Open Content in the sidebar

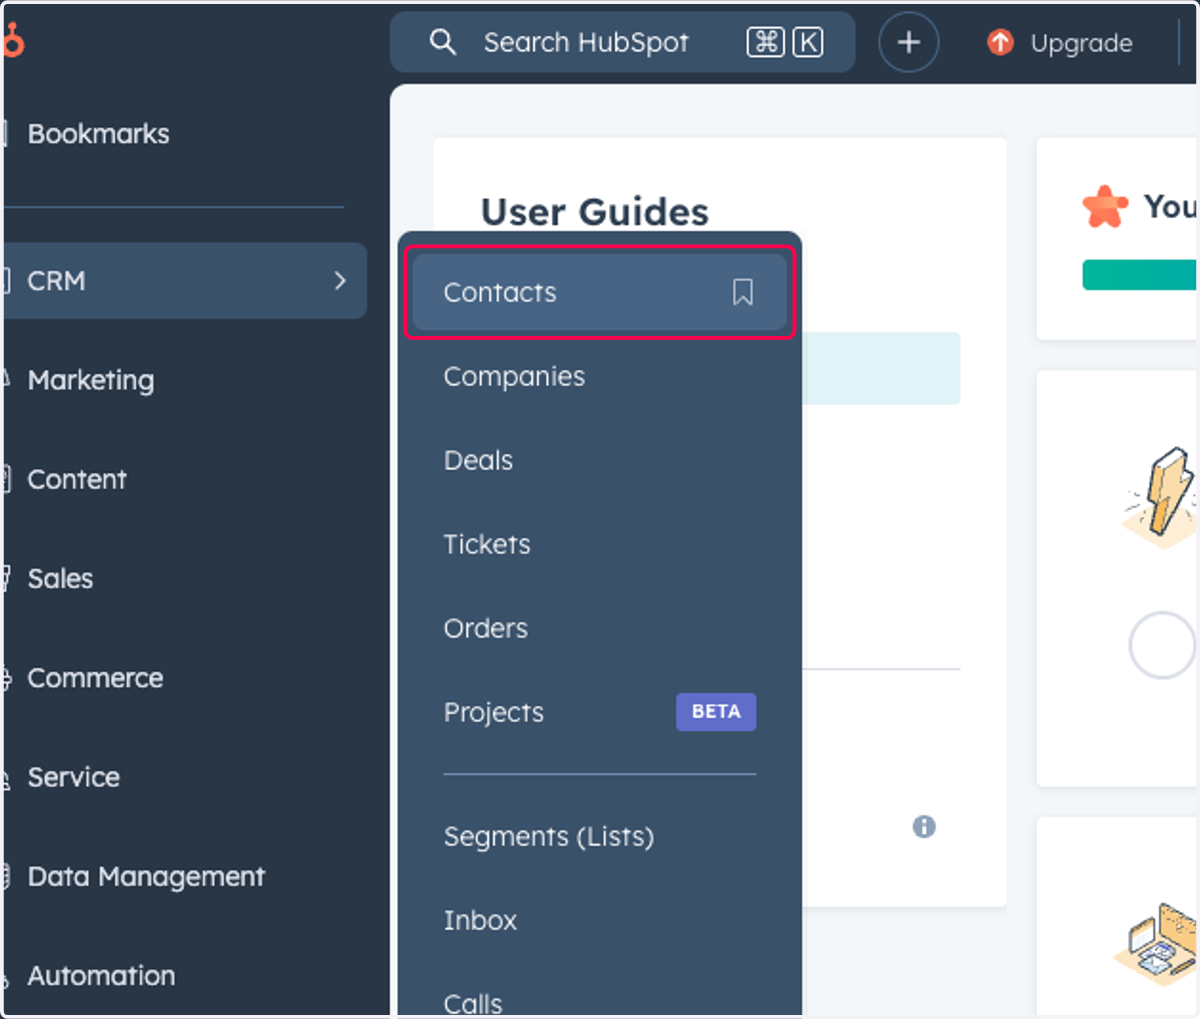[77, 480]
